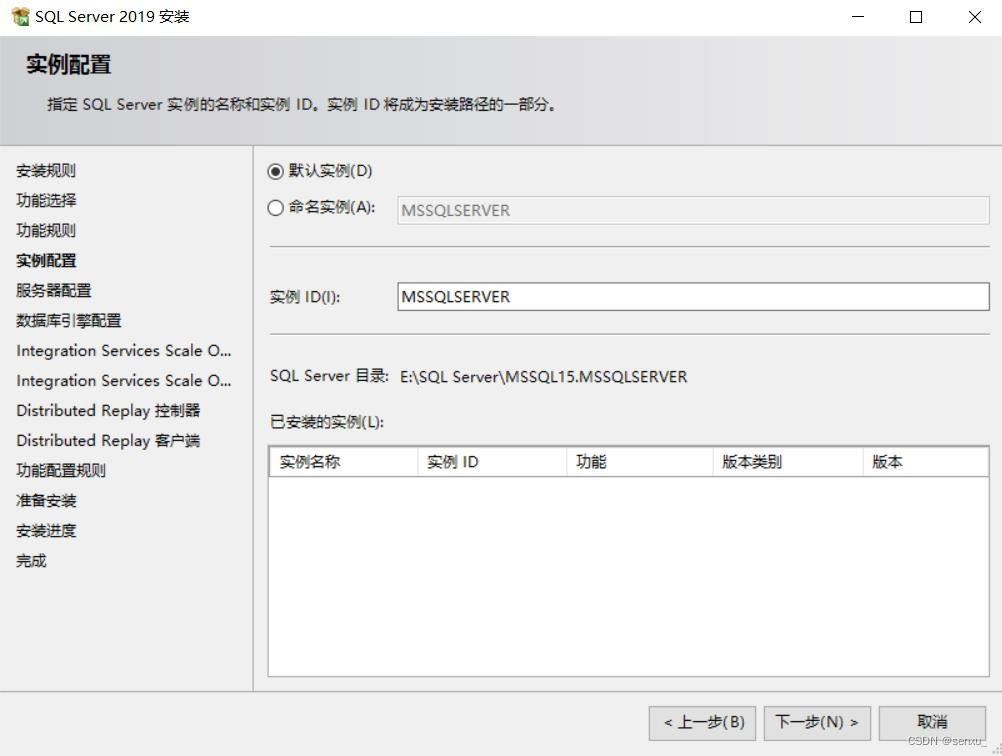Cancel setup with the 取消 button
The width and height of the screenshot is (1002, 756).
click(932, 723)
